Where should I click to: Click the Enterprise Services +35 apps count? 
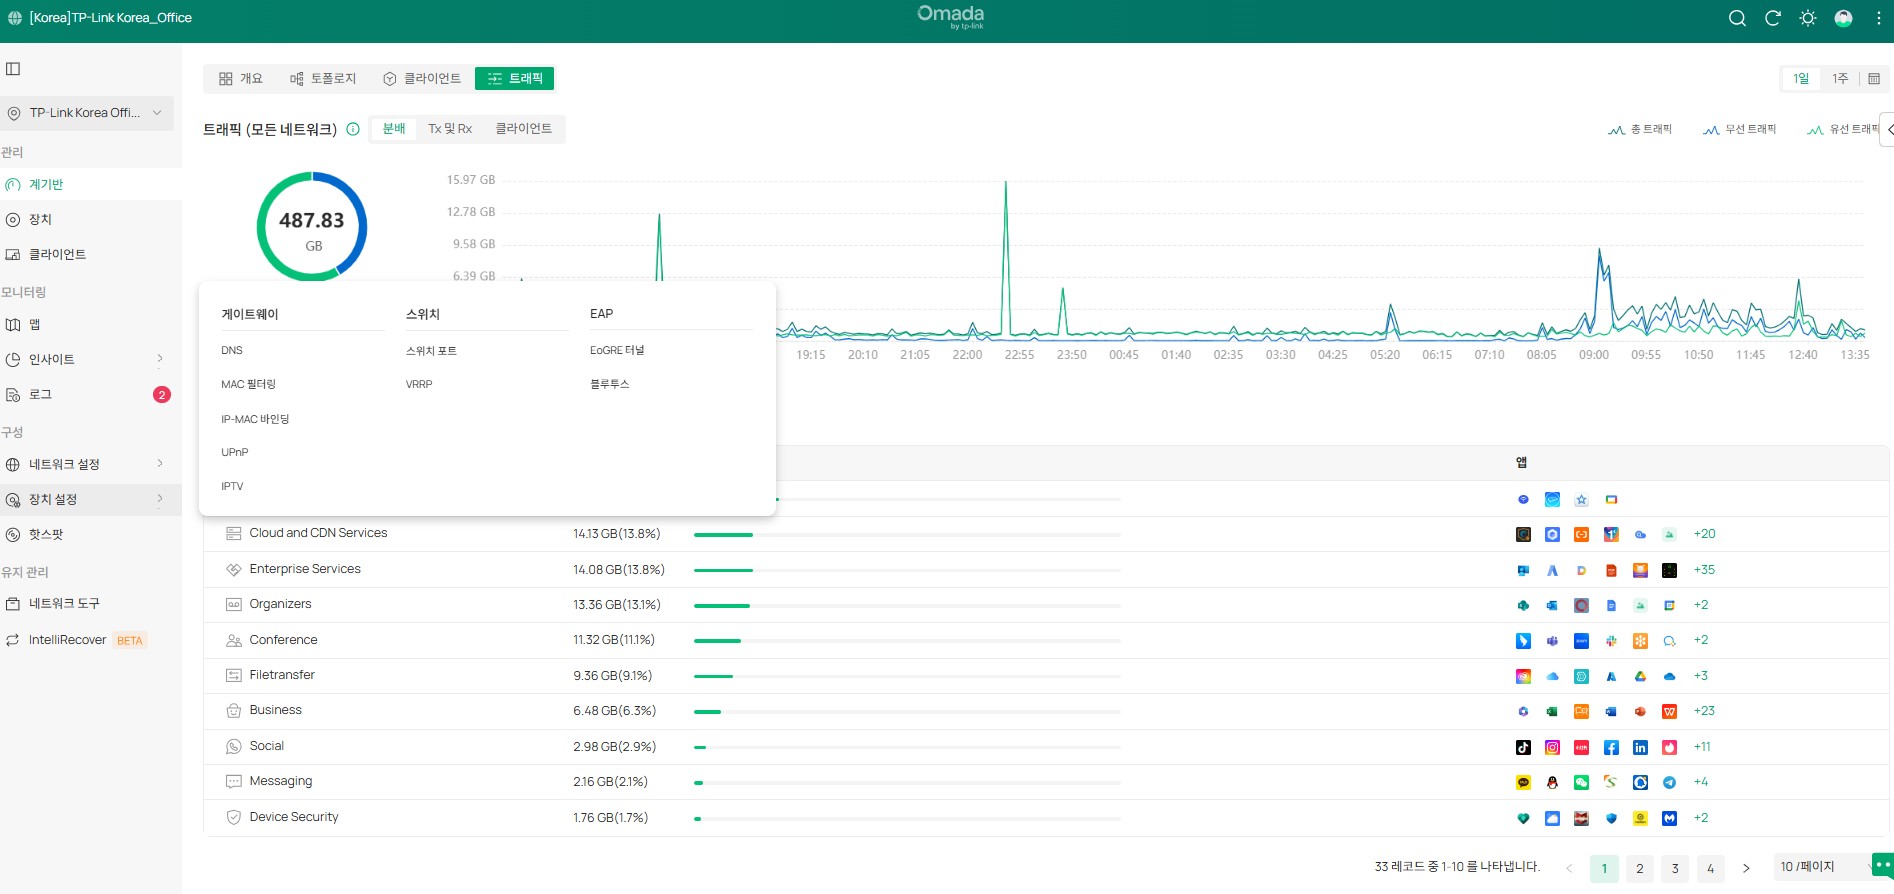click(1704, 570)
